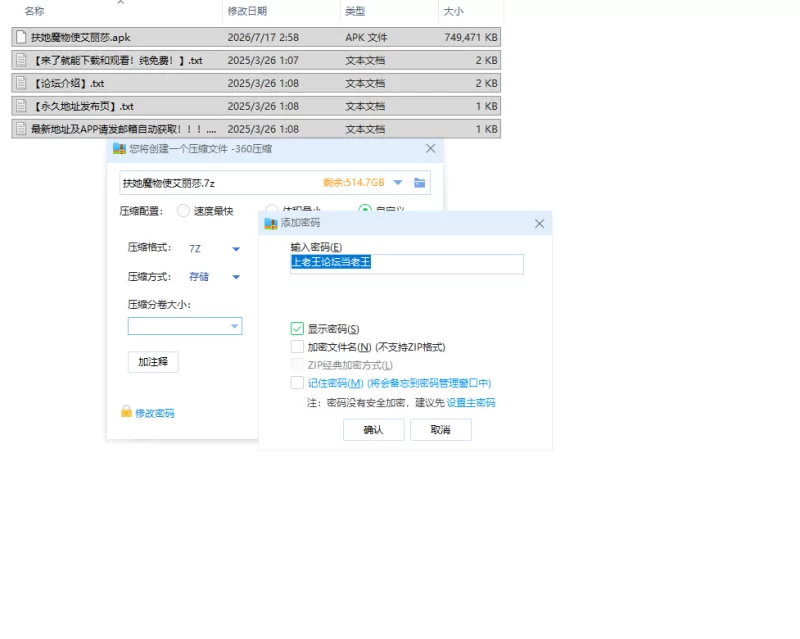
Task: Click the text icon of 【永久地址发布页】.txt
Action: (x=21, y=106)
